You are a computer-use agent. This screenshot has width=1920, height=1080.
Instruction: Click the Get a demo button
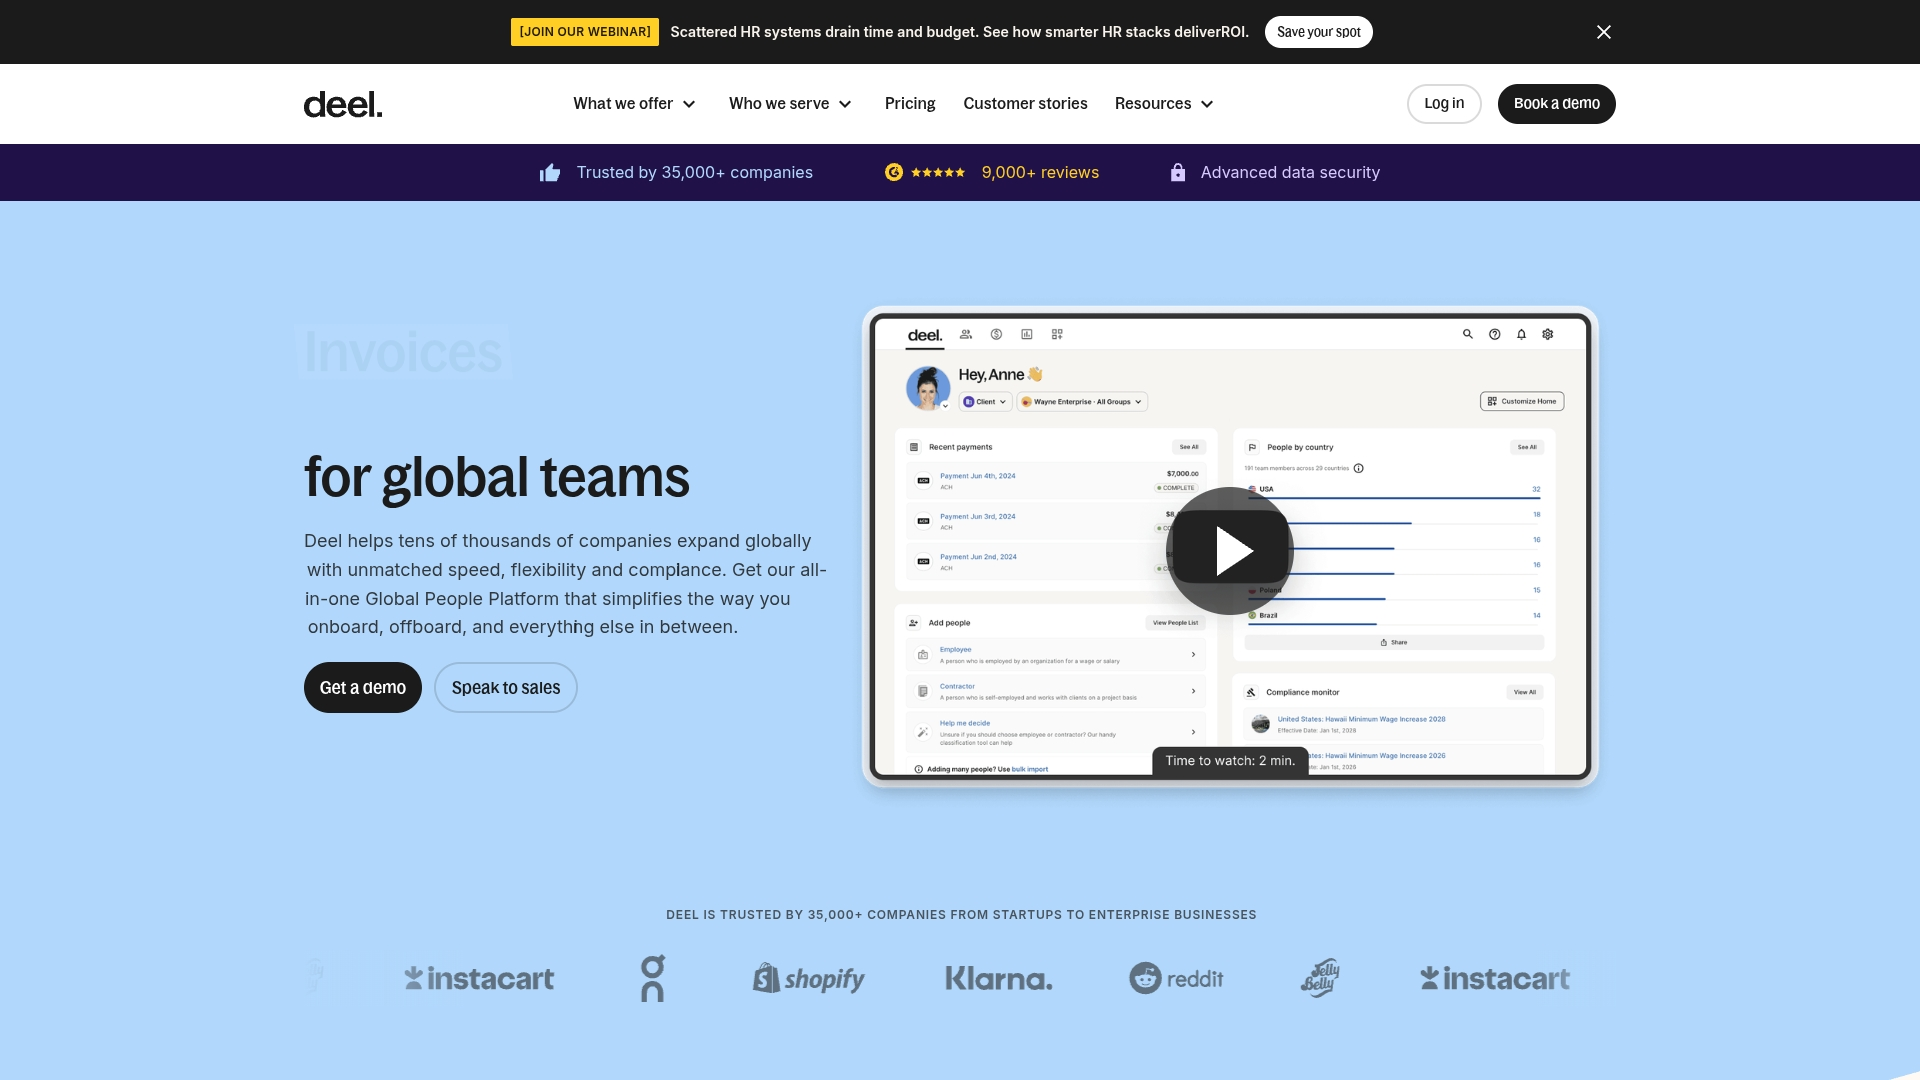pos(363,688)
